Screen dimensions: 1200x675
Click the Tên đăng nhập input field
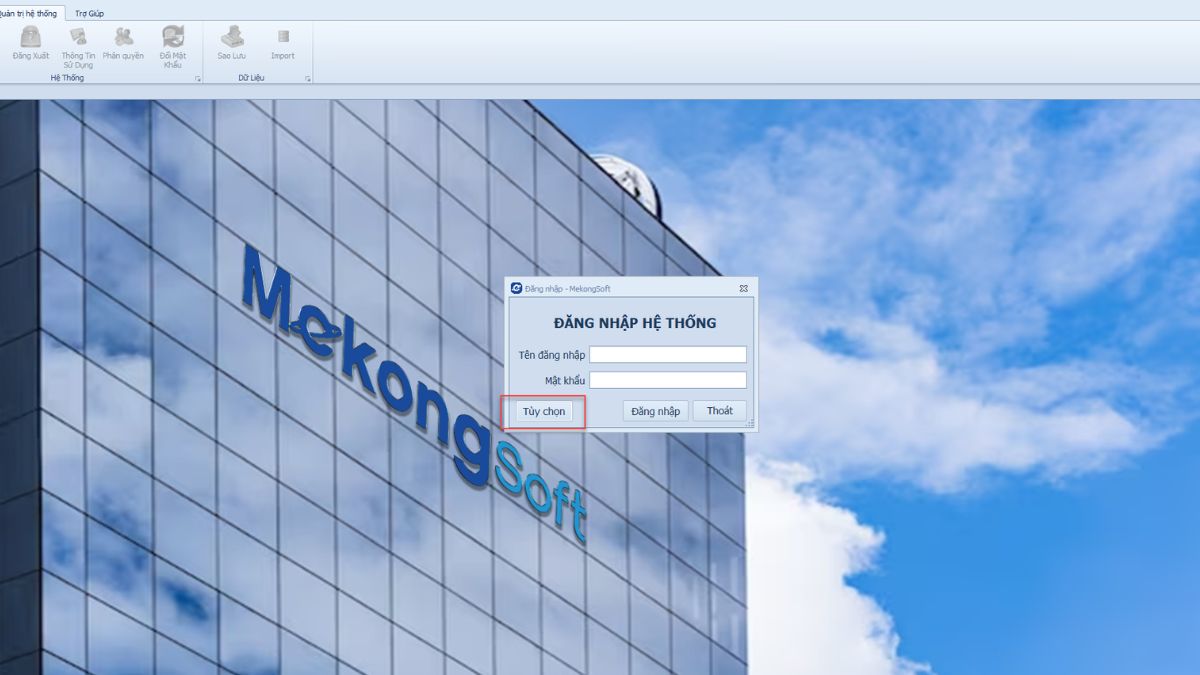coord(668,354)
